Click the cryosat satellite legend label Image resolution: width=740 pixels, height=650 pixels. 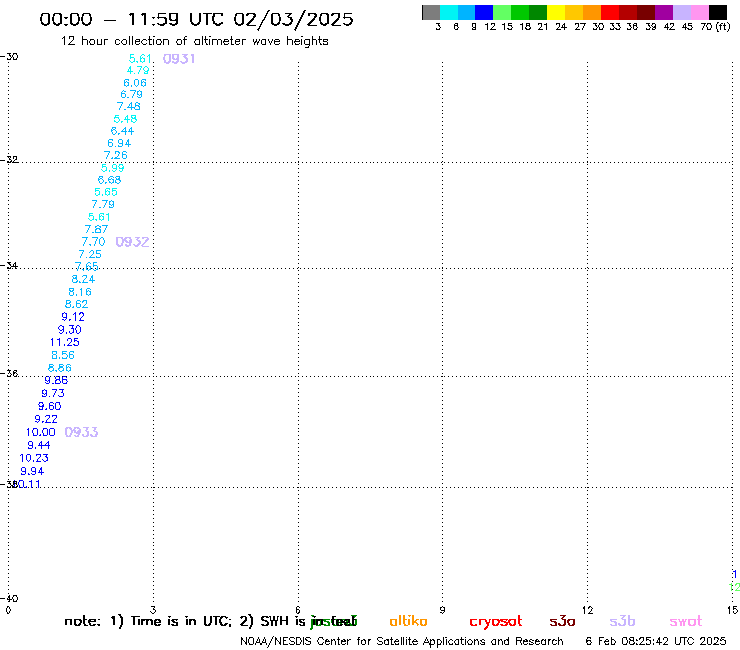click(496, 622)
